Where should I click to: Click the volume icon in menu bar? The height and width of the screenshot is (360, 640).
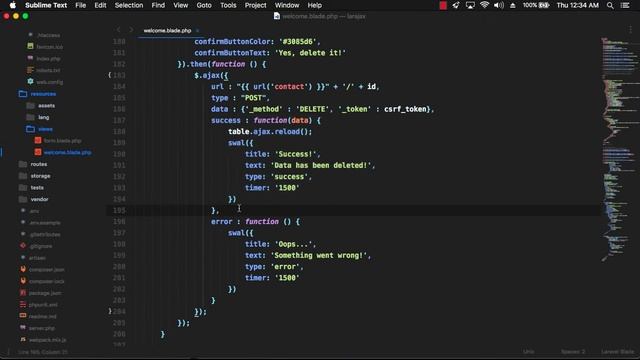click(498, 5)
